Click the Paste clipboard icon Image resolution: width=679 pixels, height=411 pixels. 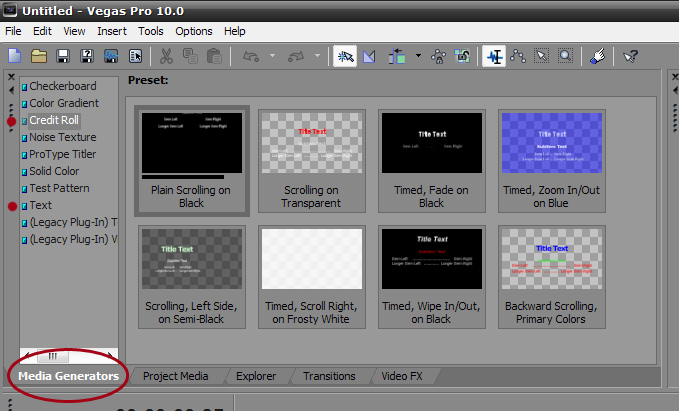(x=214, y=56)
